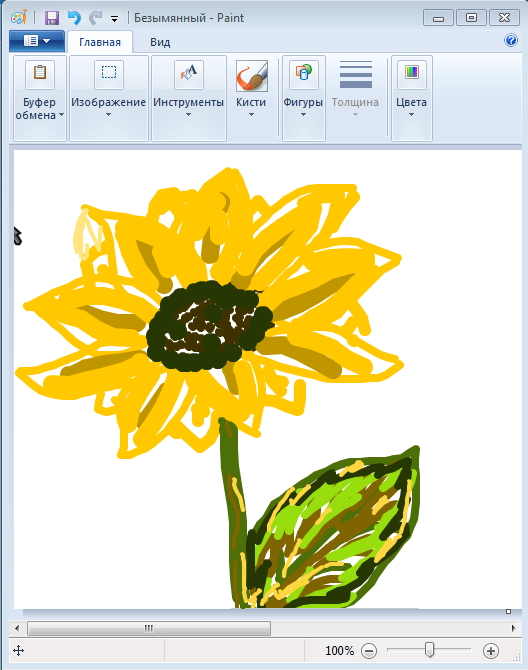Click the Изображение selection rectangle icon

pyautogui.click(x=109, y=74)
